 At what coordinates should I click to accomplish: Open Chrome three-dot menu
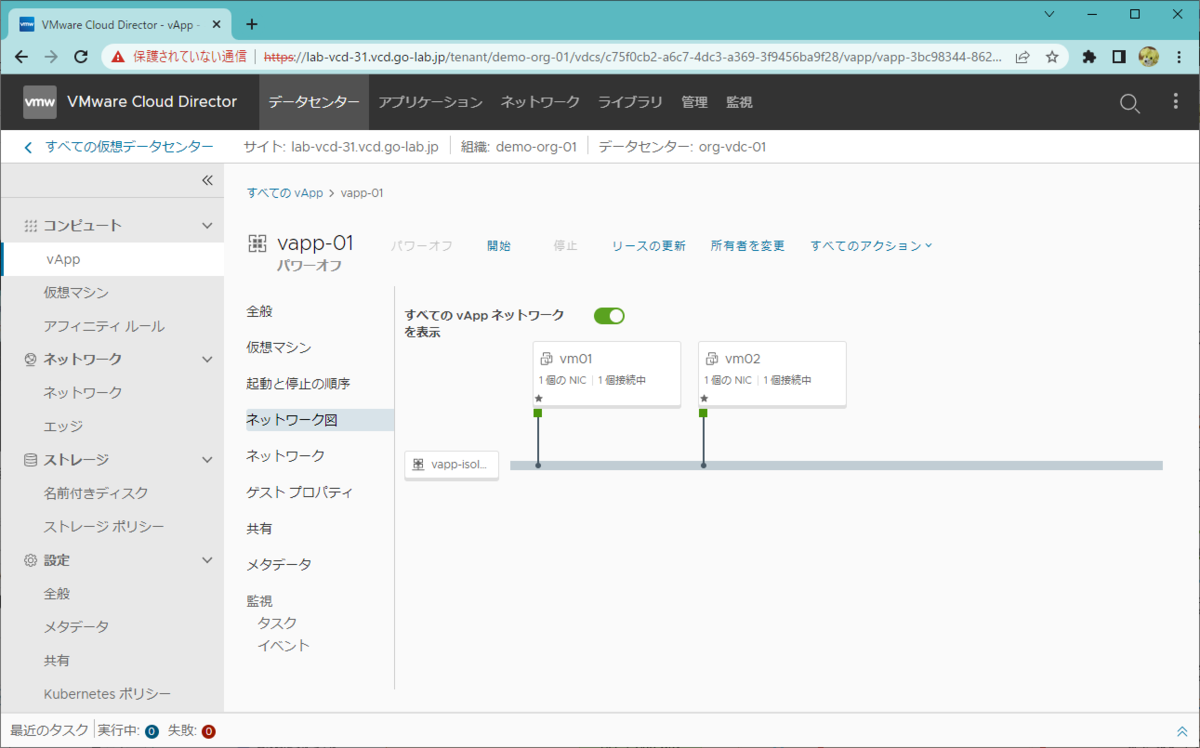1179,57
